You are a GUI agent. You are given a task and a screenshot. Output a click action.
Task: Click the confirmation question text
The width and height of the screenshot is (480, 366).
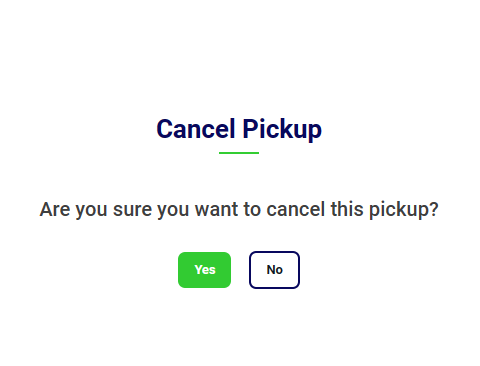point(239,210)
